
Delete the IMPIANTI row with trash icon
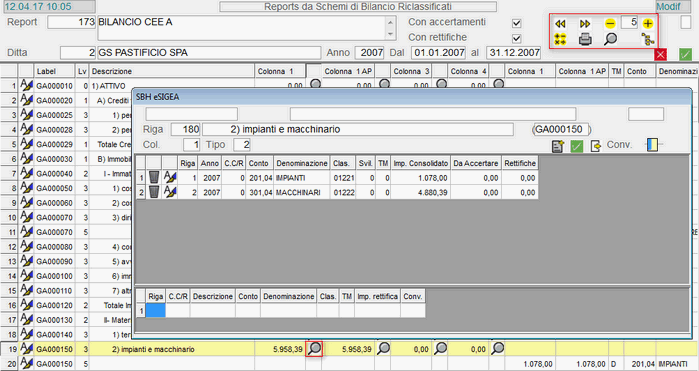[154, 177]
